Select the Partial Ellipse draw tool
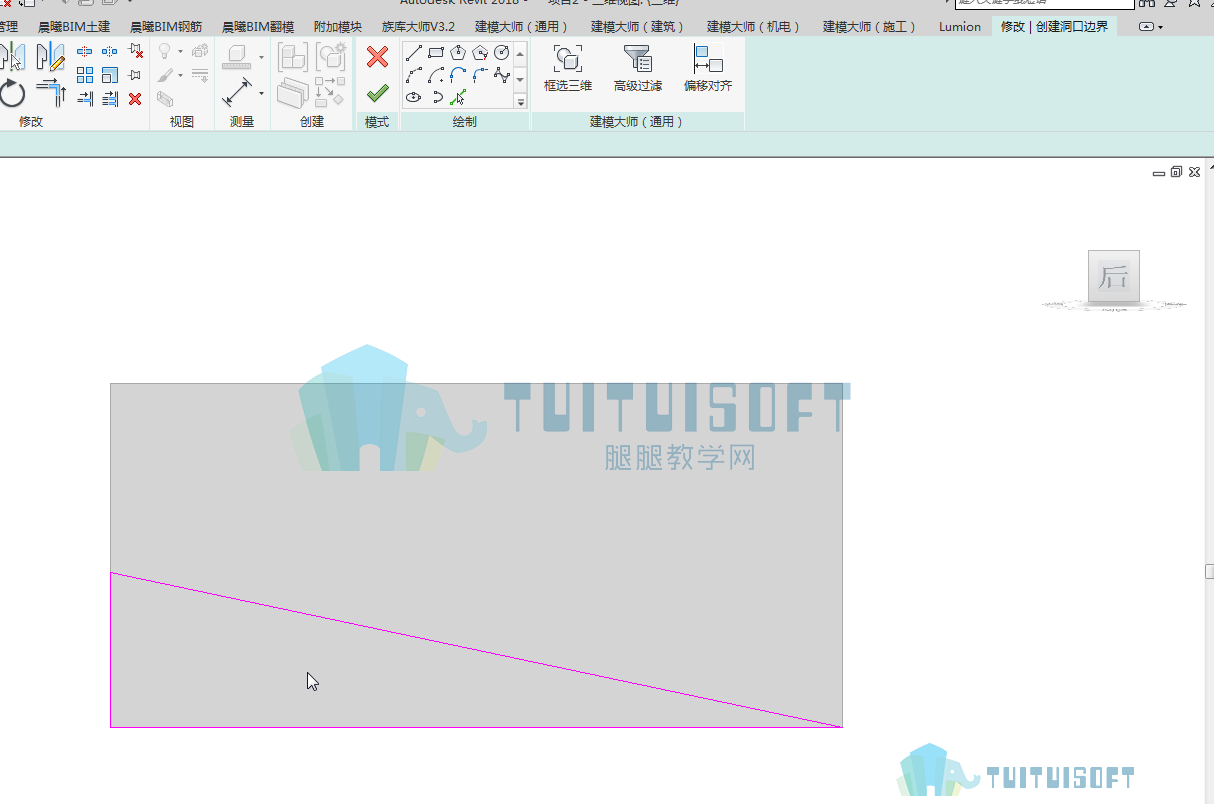 click(x=436, y=97)
